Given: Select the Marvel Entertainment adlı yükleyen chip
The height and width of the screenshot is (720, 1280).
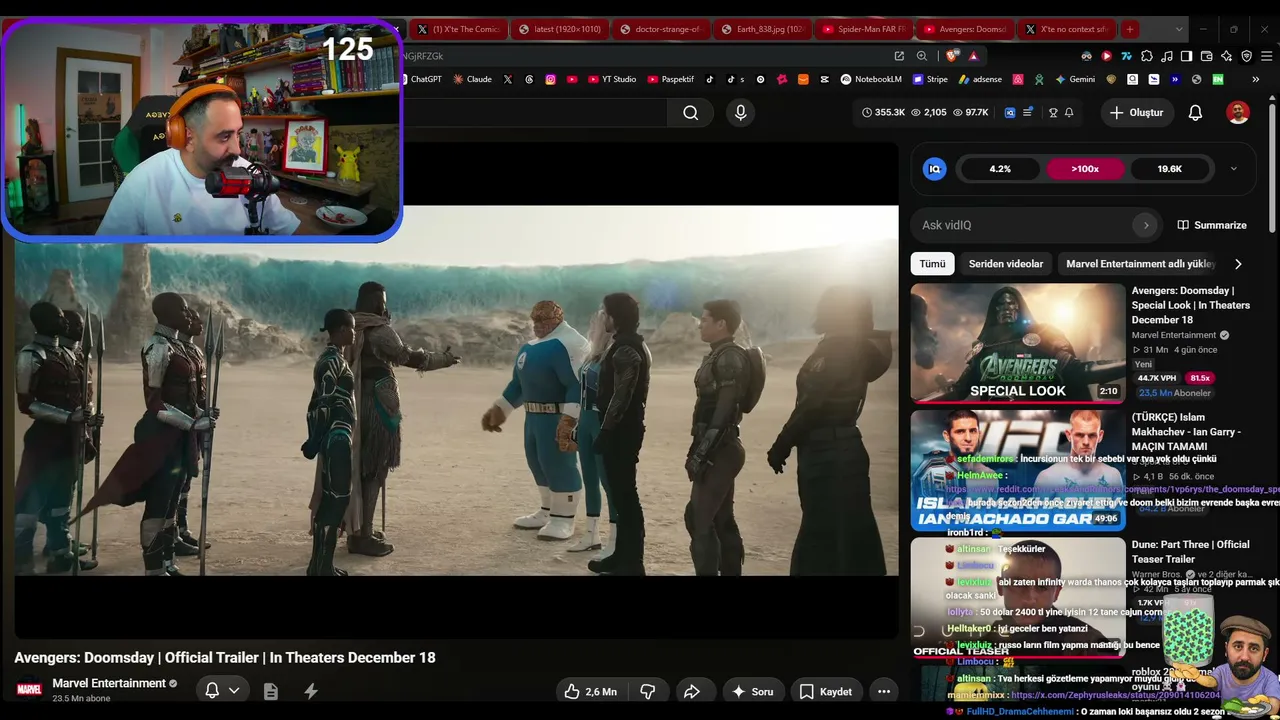Looking at the screenshot, I should pos(1140,264).
